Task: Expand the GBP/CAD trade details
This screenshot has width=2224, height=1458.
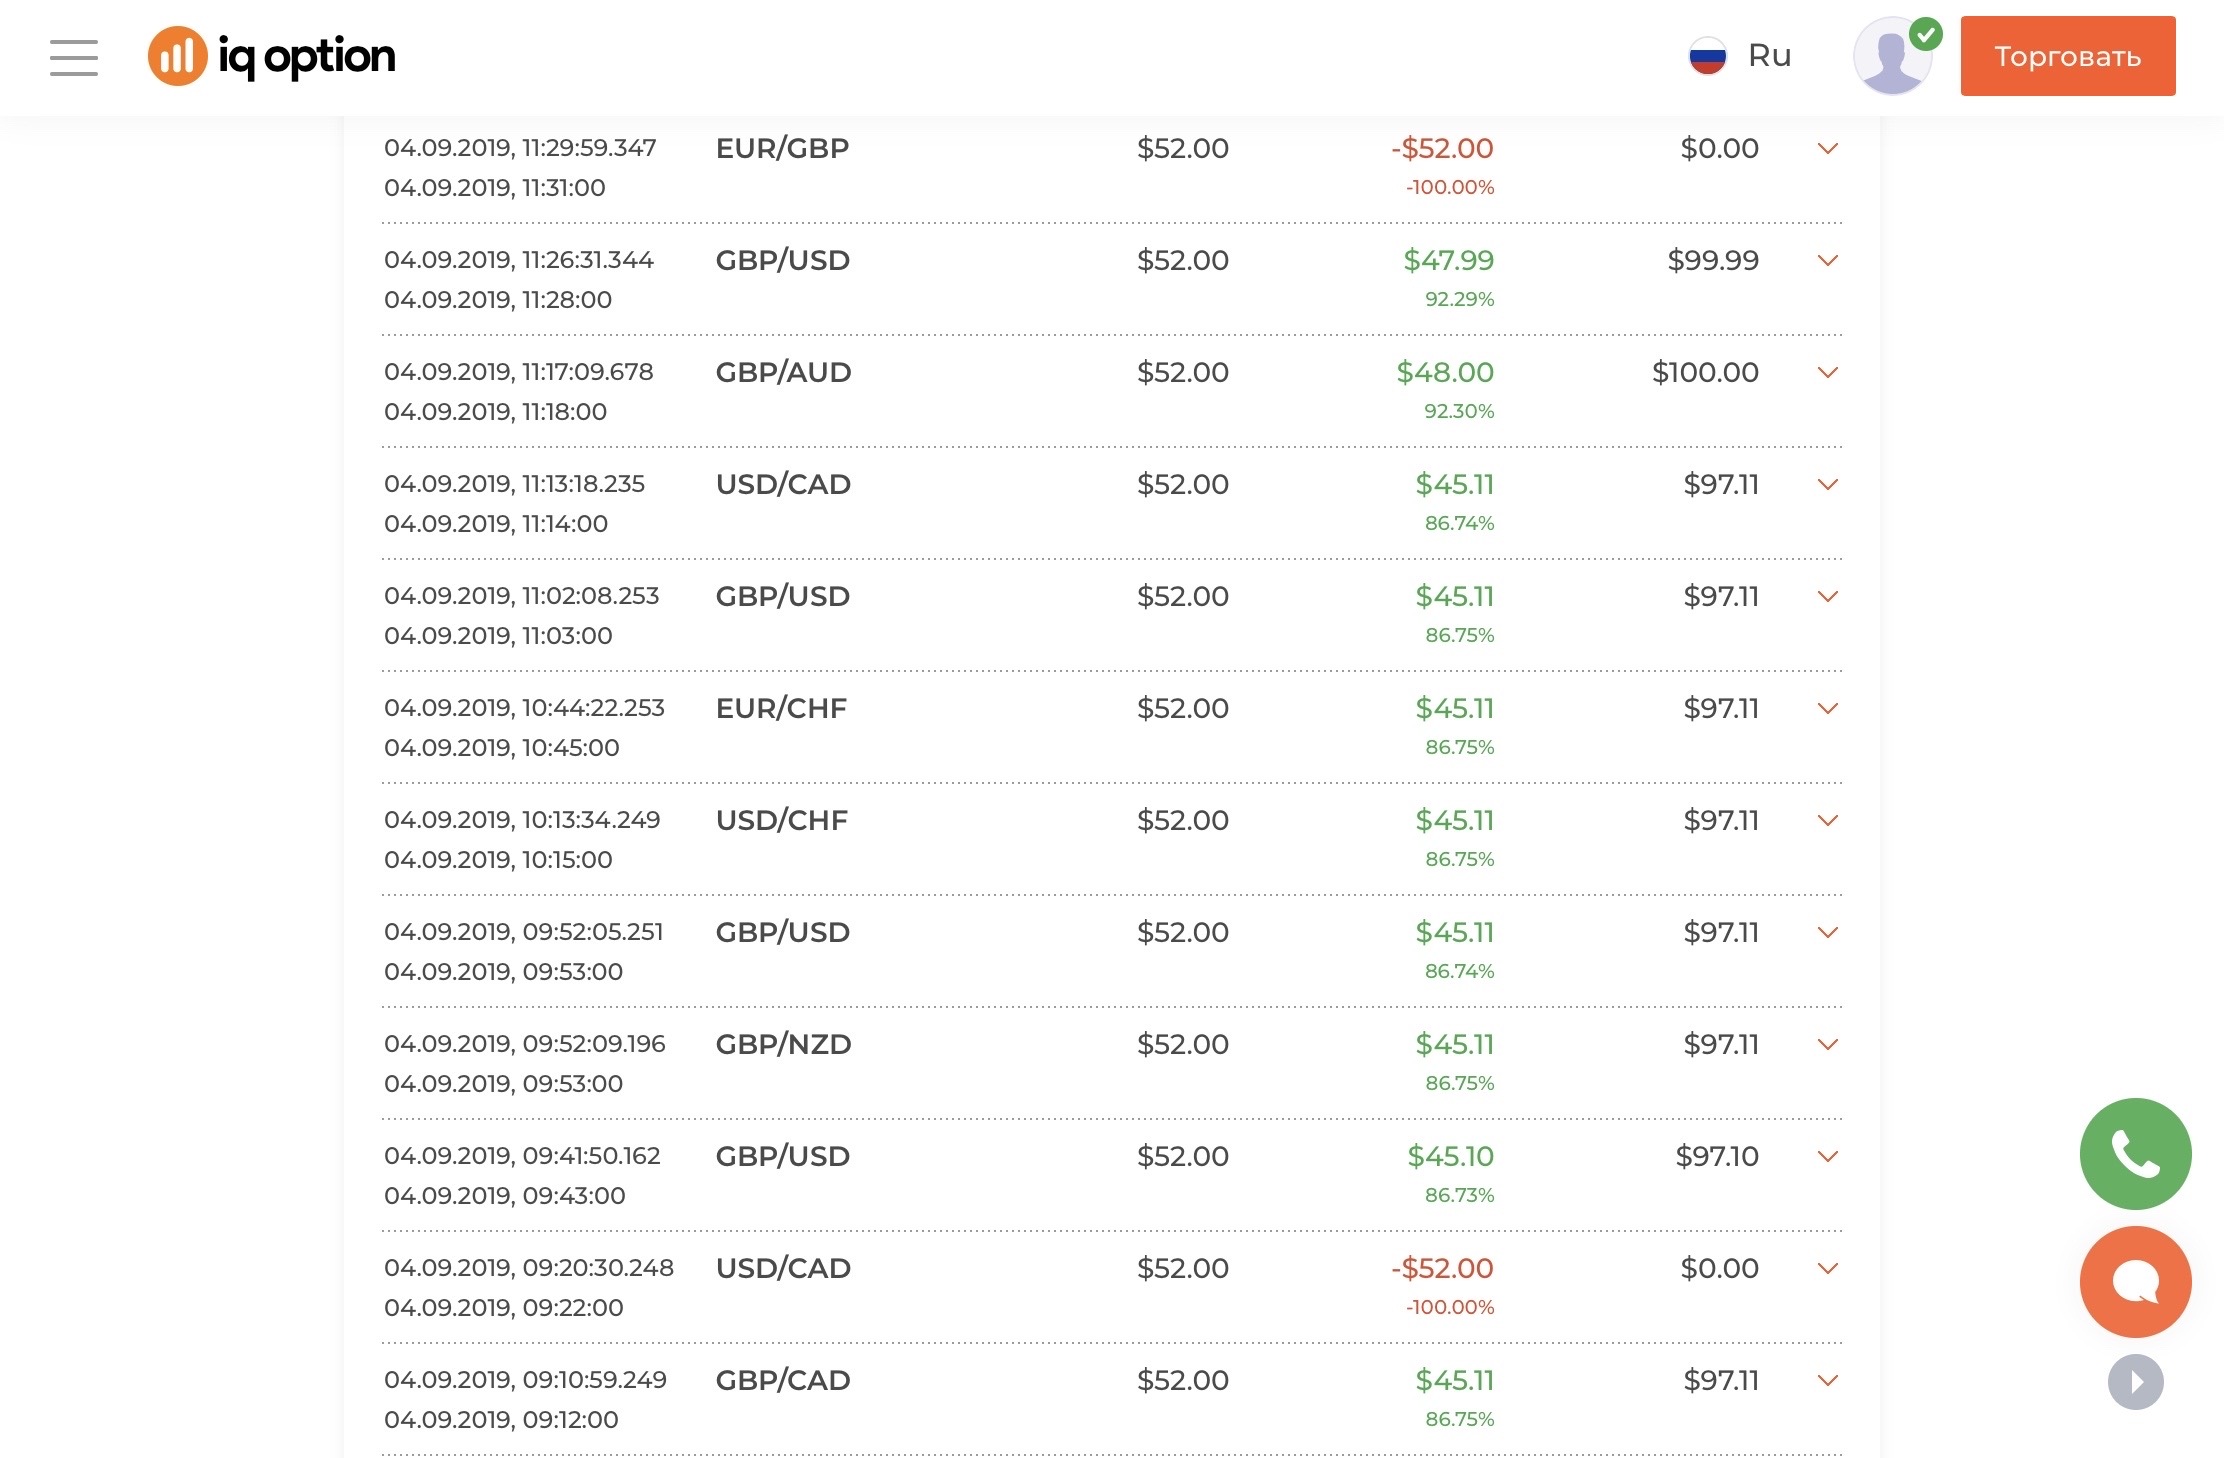Action: coord(1827,1381)
